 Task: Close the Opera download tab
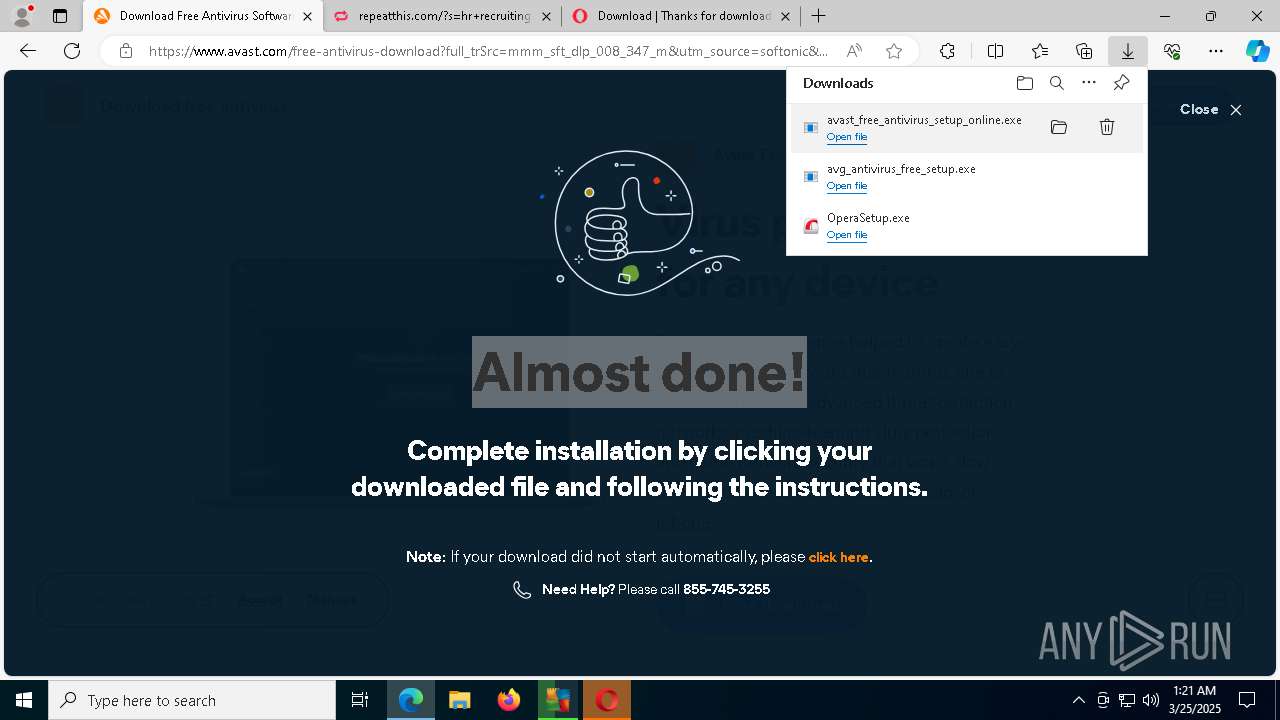tap(785, 16)
